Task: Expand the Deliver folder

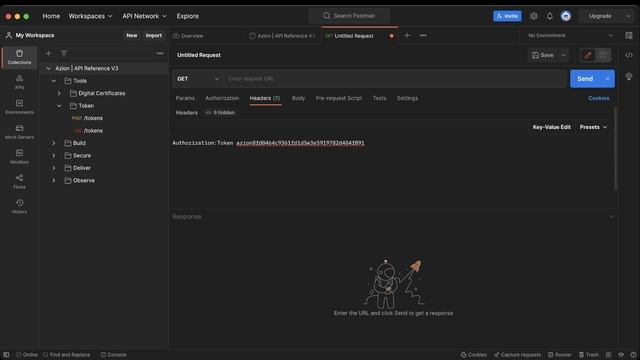Action: (x=53, y=168)
